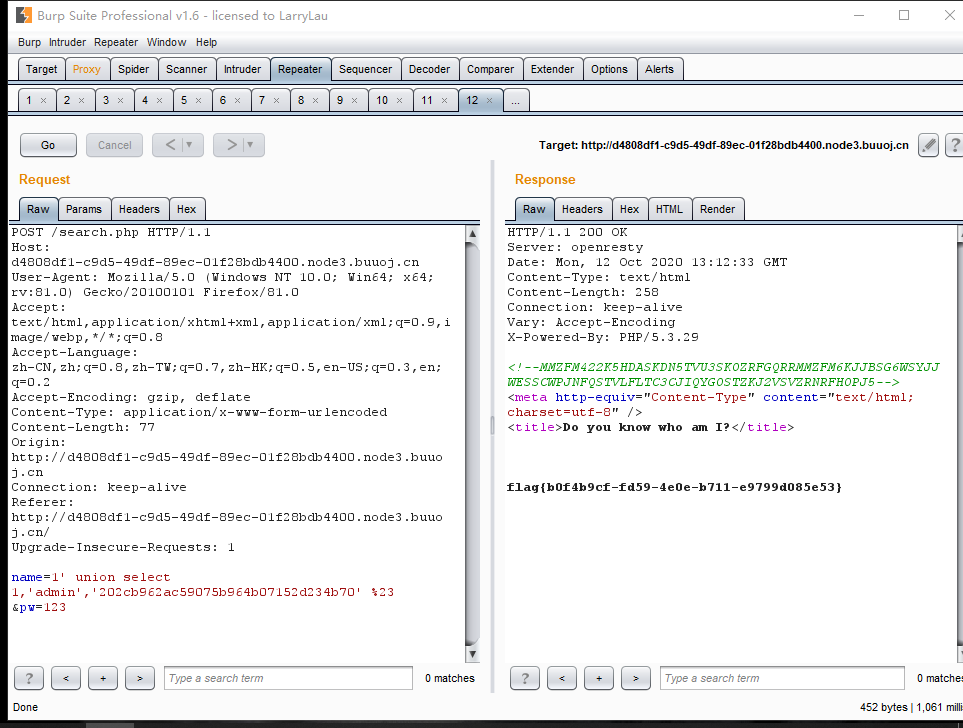The image size is (963, 728).
Task: Open the Burp menu
Action: 29,42
